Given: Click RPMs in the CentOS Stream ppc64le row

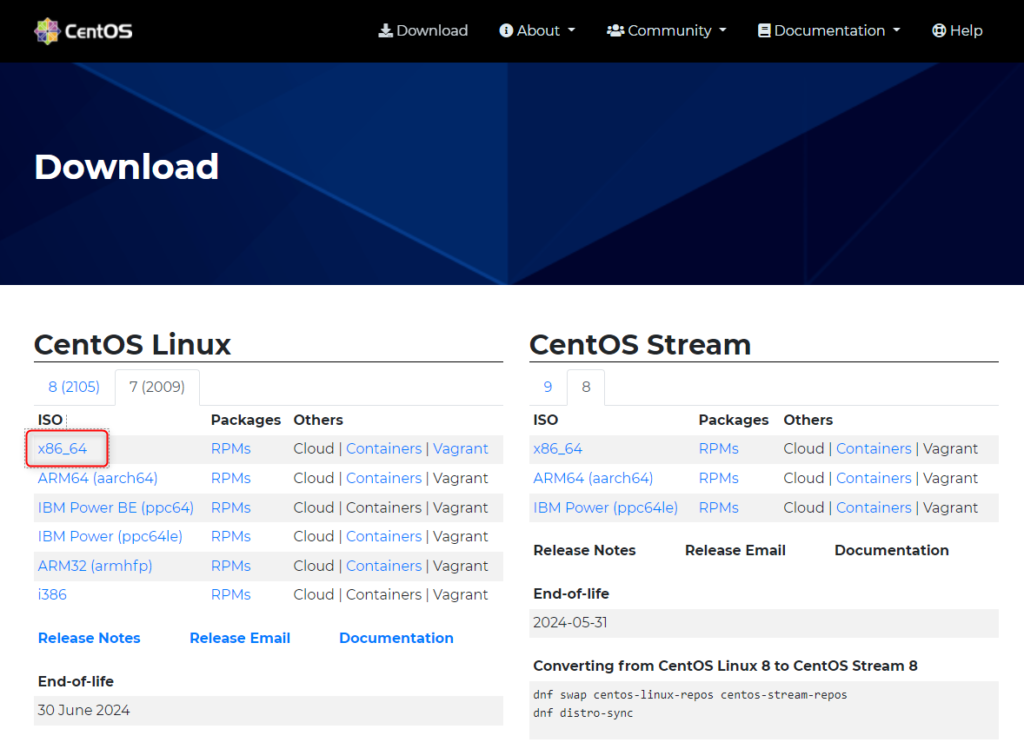Looking at the screenshot, I should [x=718, y=507].
